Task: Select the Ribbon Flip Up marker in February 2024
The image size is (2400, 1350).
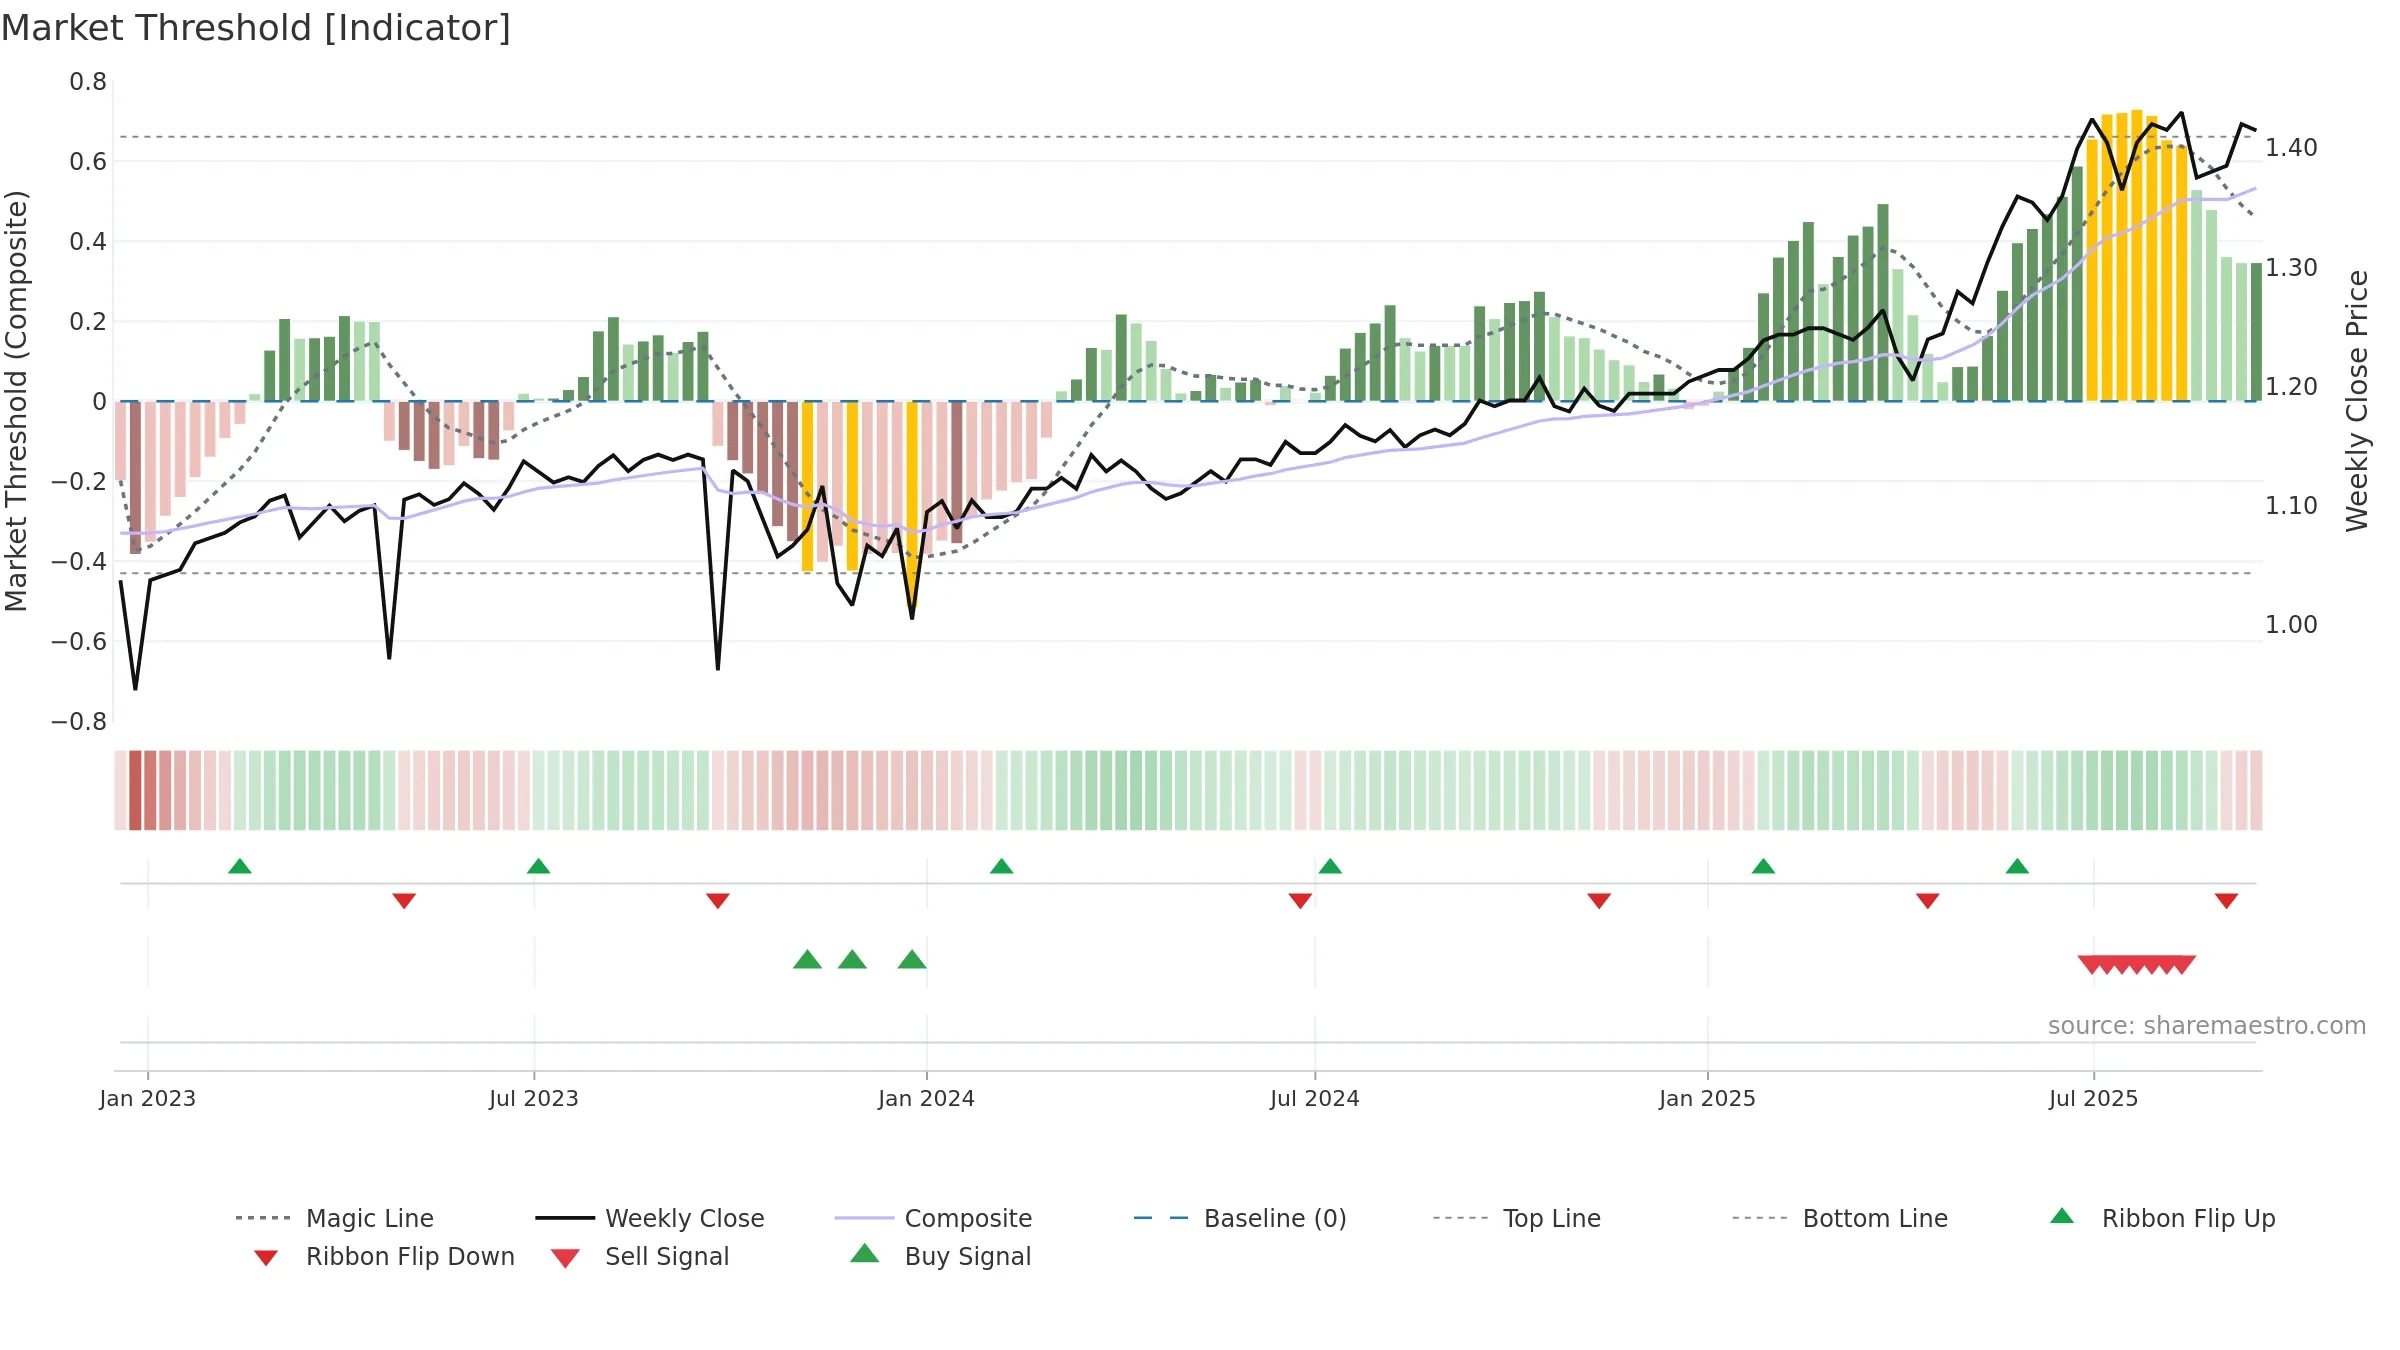Action: [1002, 866]
